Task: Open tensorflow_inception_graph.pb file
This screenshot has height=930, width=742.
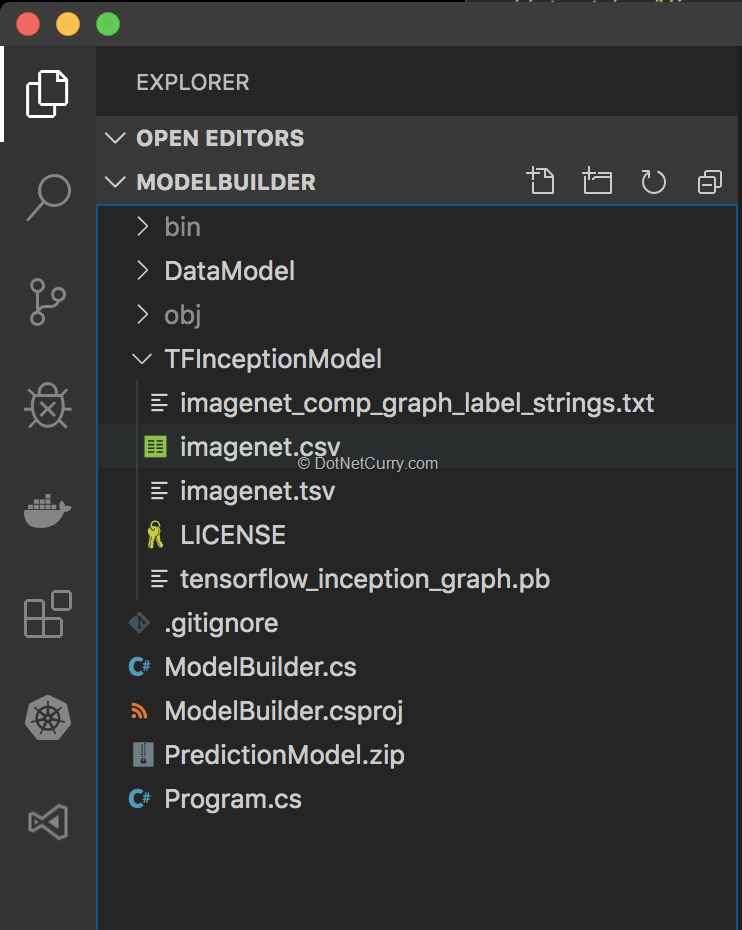Action: pyautogui.click(x=364, y=579)
